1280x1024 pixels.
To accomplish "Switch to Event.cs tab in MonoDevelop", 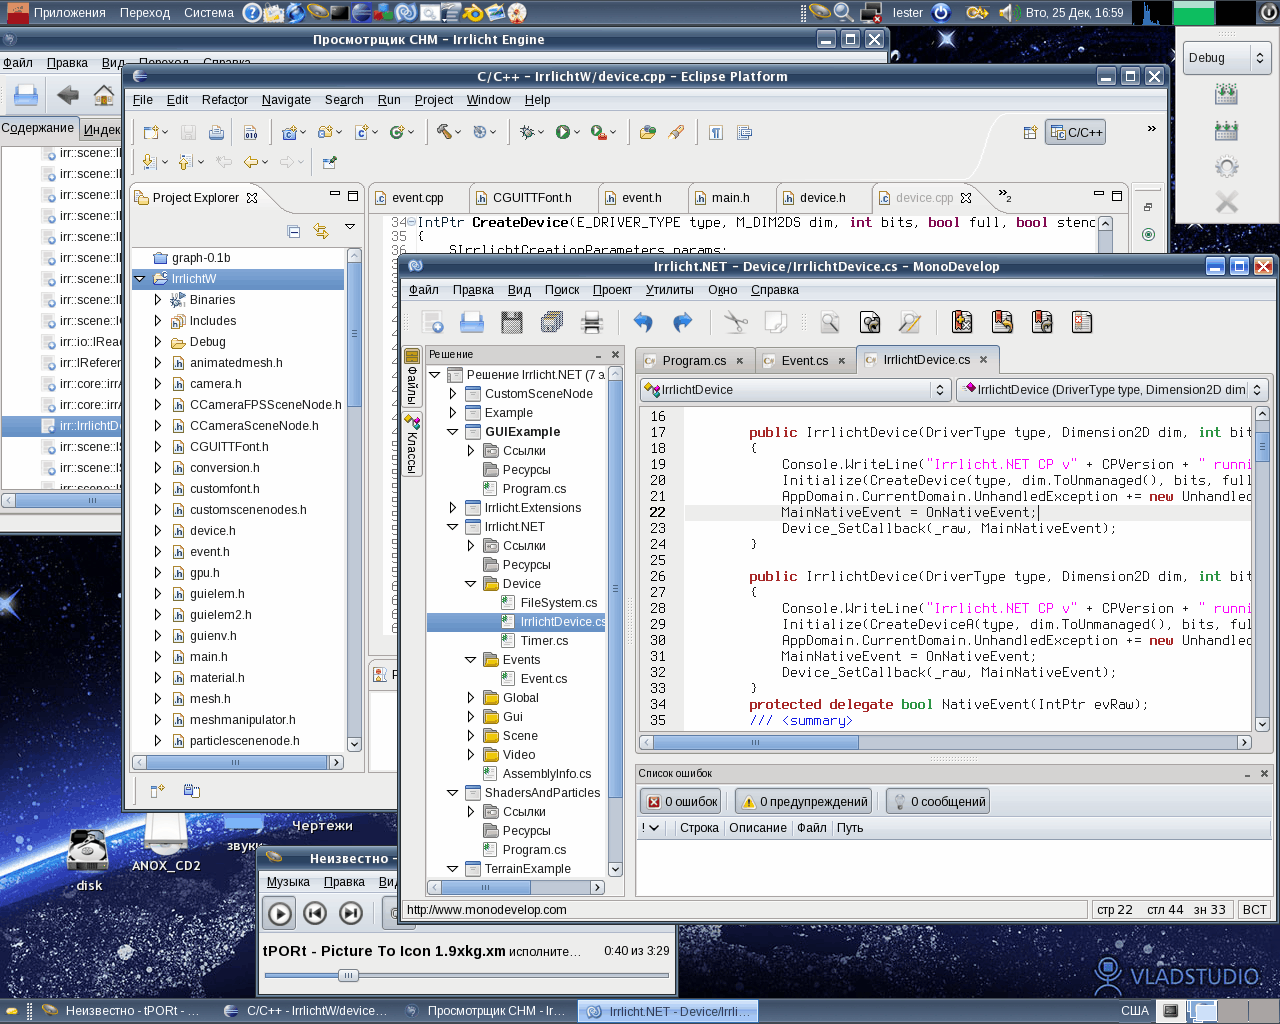I will (x=805, y=361).
